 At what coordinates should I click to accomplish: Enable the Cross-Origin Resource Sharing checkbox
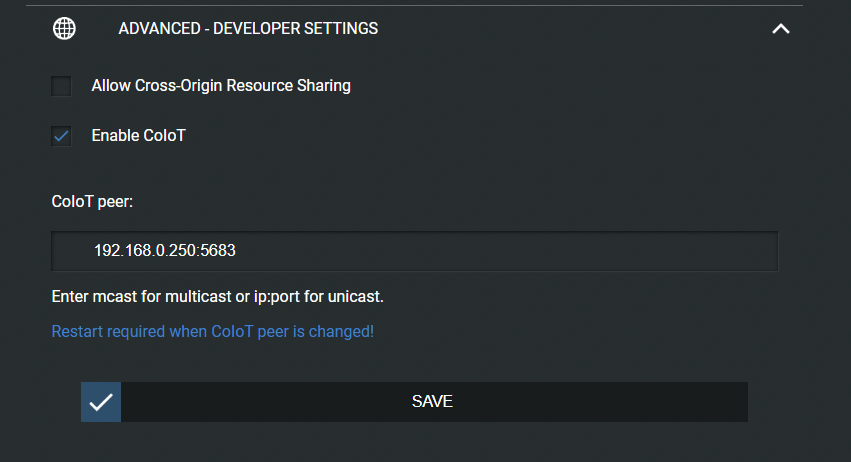[61, 86]
